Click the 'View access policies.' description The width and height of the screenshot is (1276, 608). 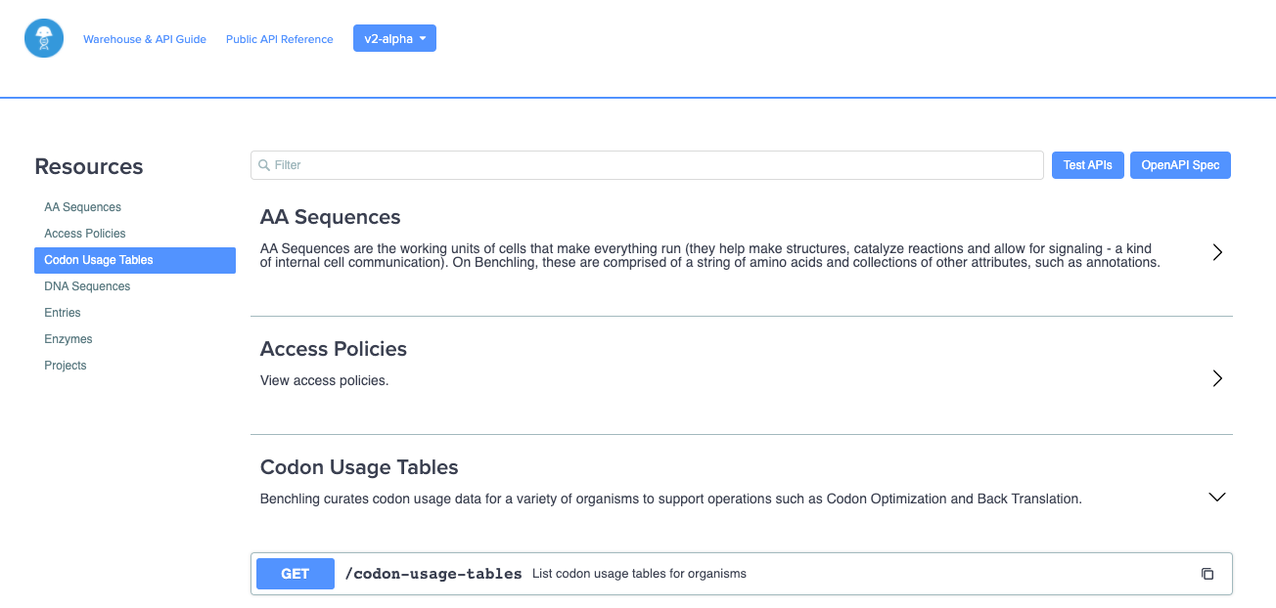point(324,381)
